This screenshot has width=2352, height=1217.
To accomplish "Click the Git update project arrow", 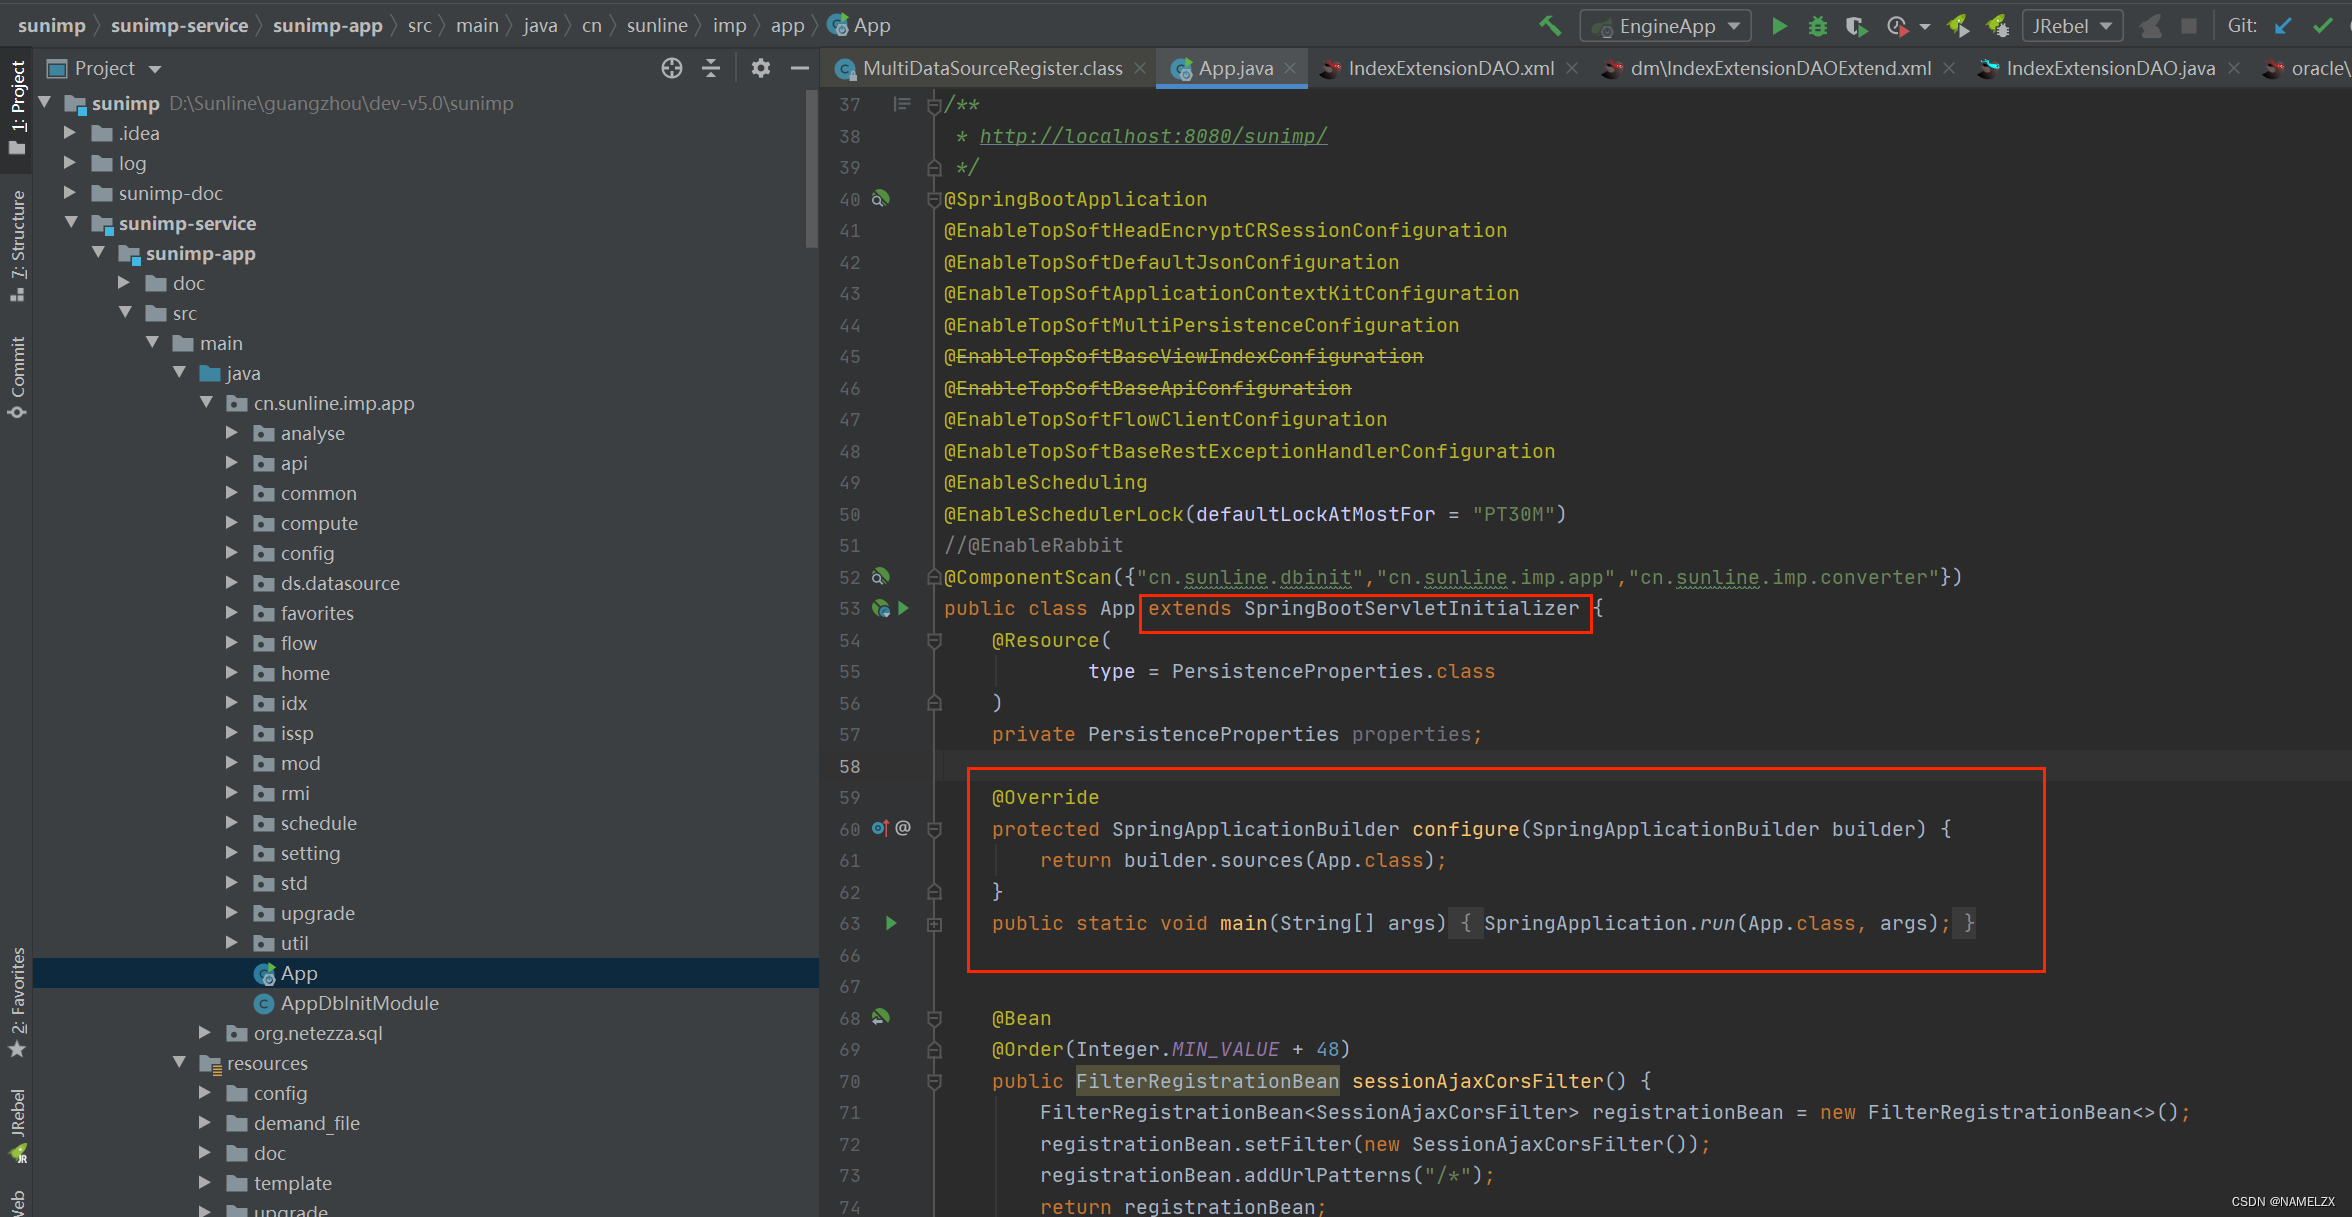I will click(x=2283, y=27).
